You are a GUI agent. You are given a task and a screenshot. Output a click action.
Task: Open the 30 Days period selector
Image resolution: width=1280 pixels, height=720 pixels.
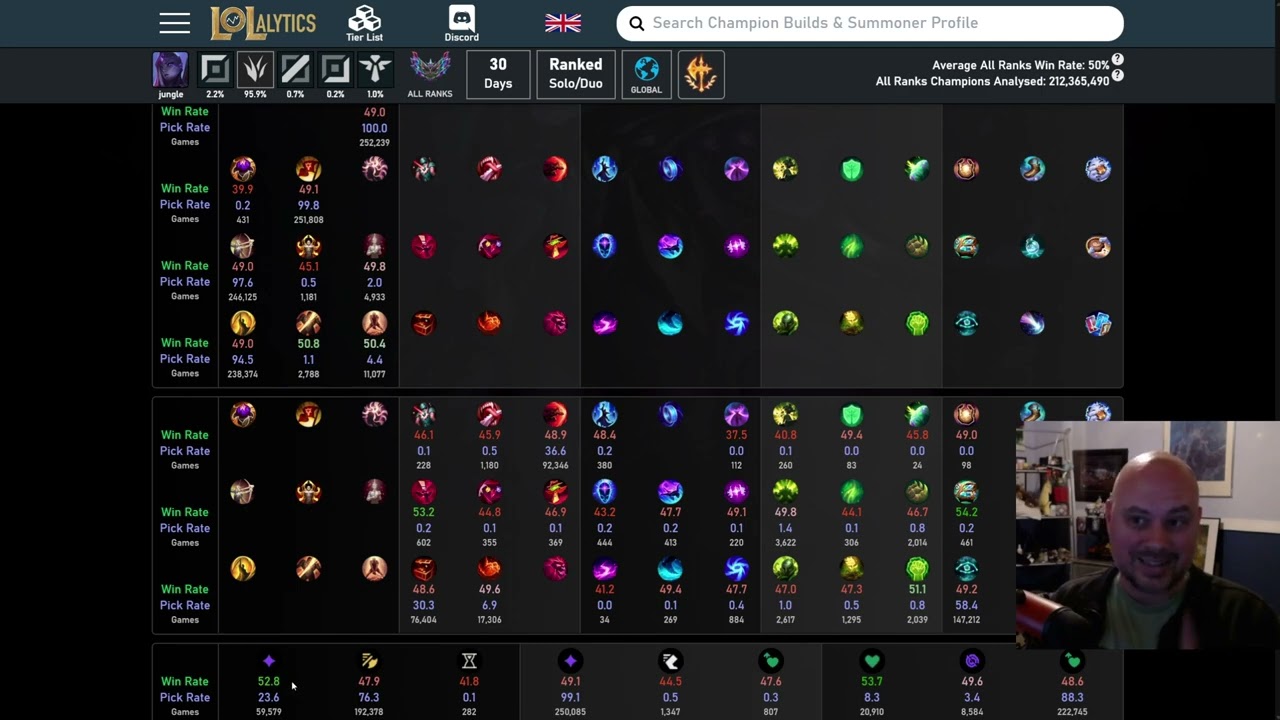[x=498, y=74]
